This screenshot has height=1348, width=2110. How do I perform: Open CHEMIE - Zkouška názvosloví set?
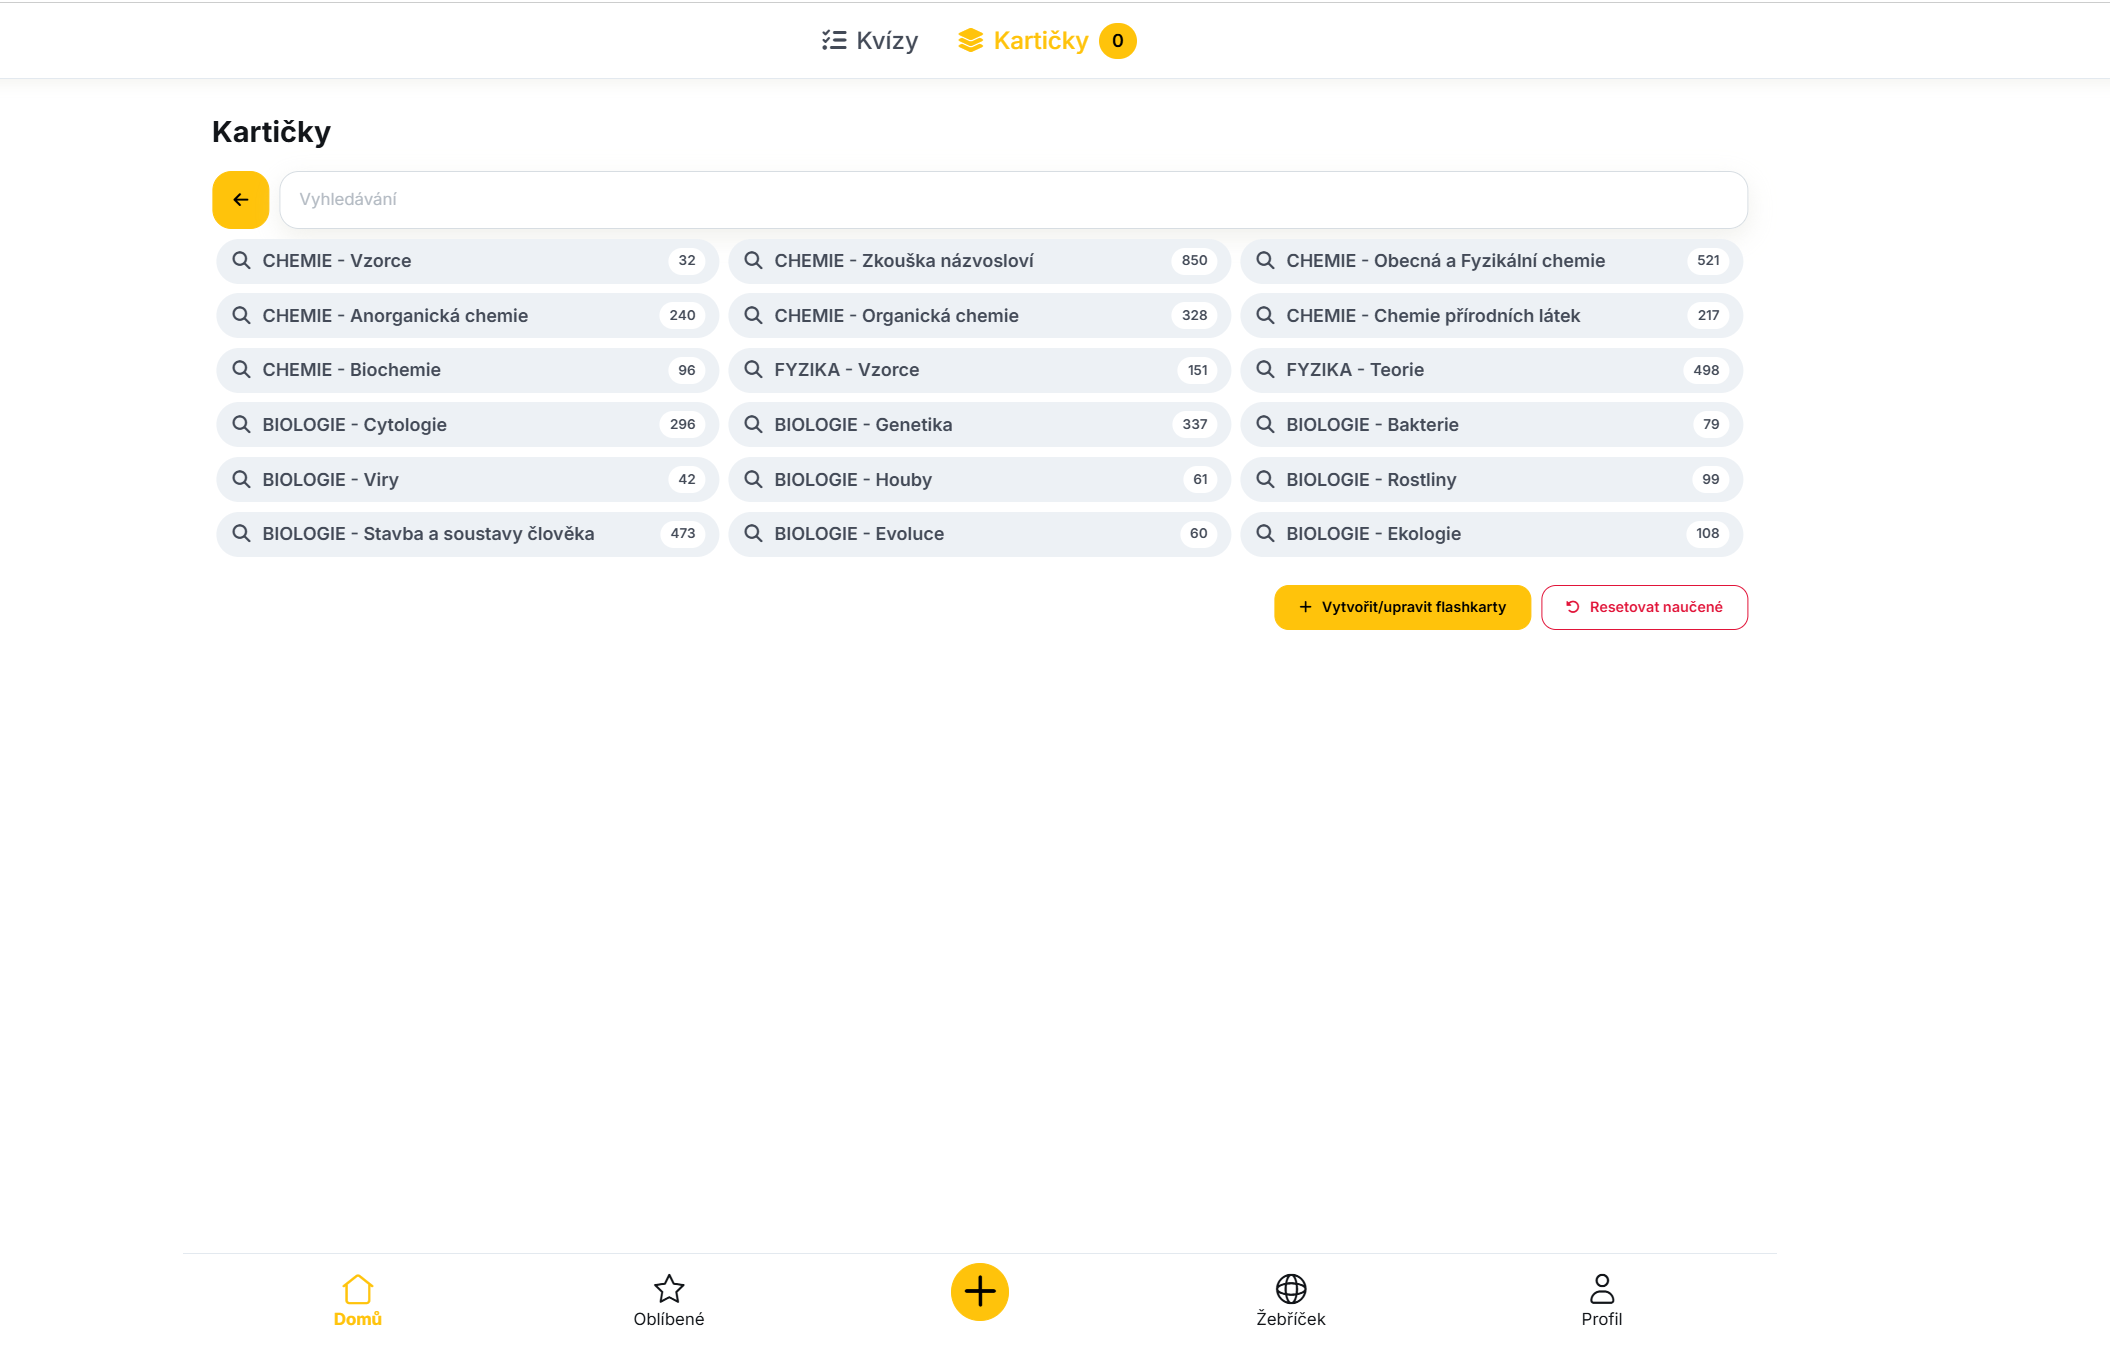979,261
